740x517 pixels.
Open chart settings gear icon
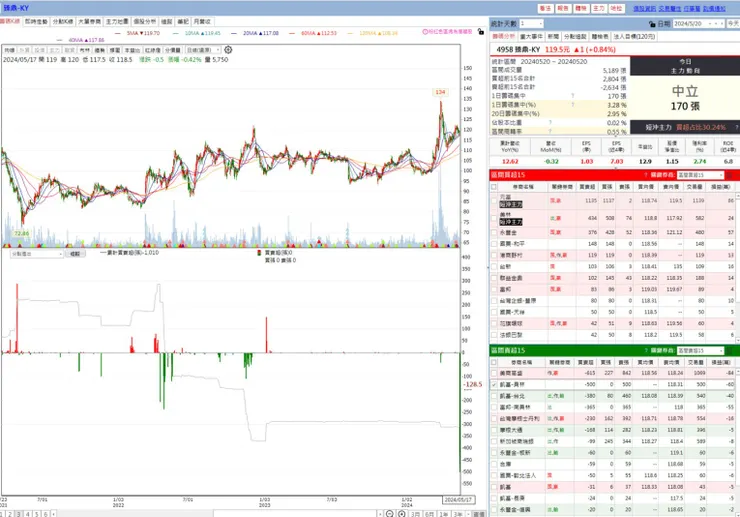pos(228,50)
